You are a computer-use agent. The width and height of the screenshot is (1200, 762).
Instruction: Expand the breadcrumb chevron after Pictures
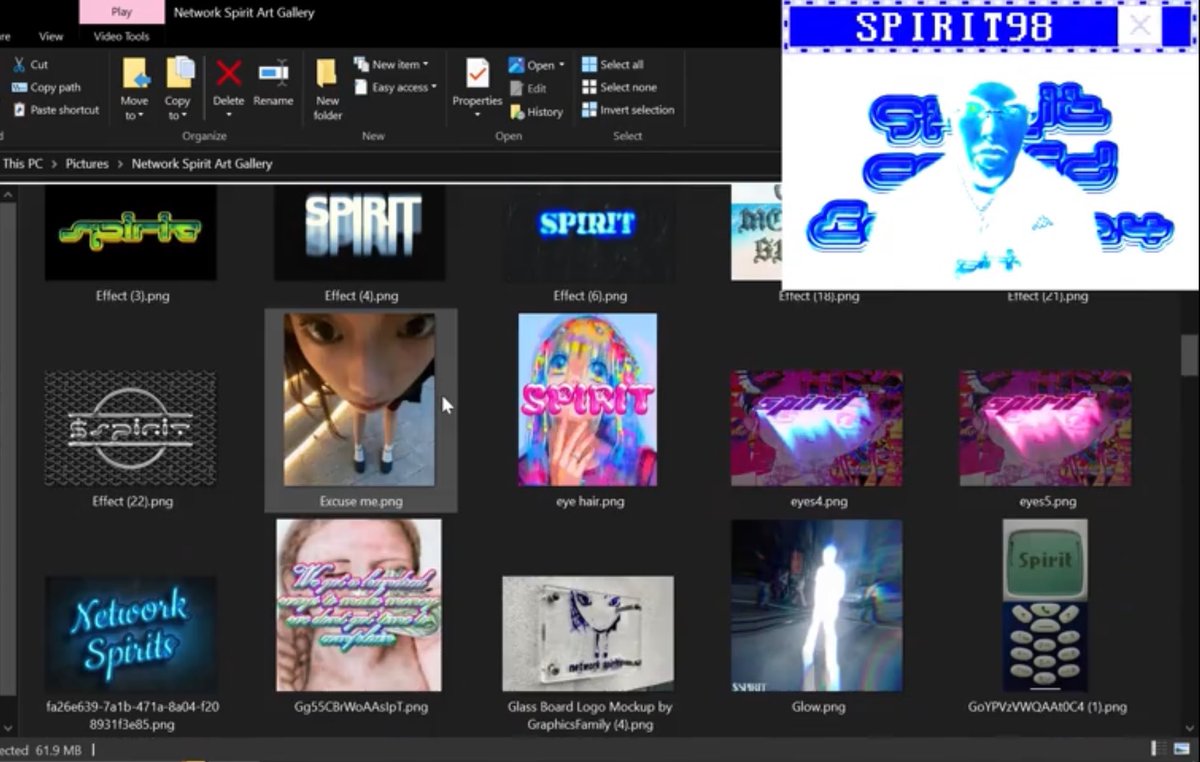tap(120, 164)
